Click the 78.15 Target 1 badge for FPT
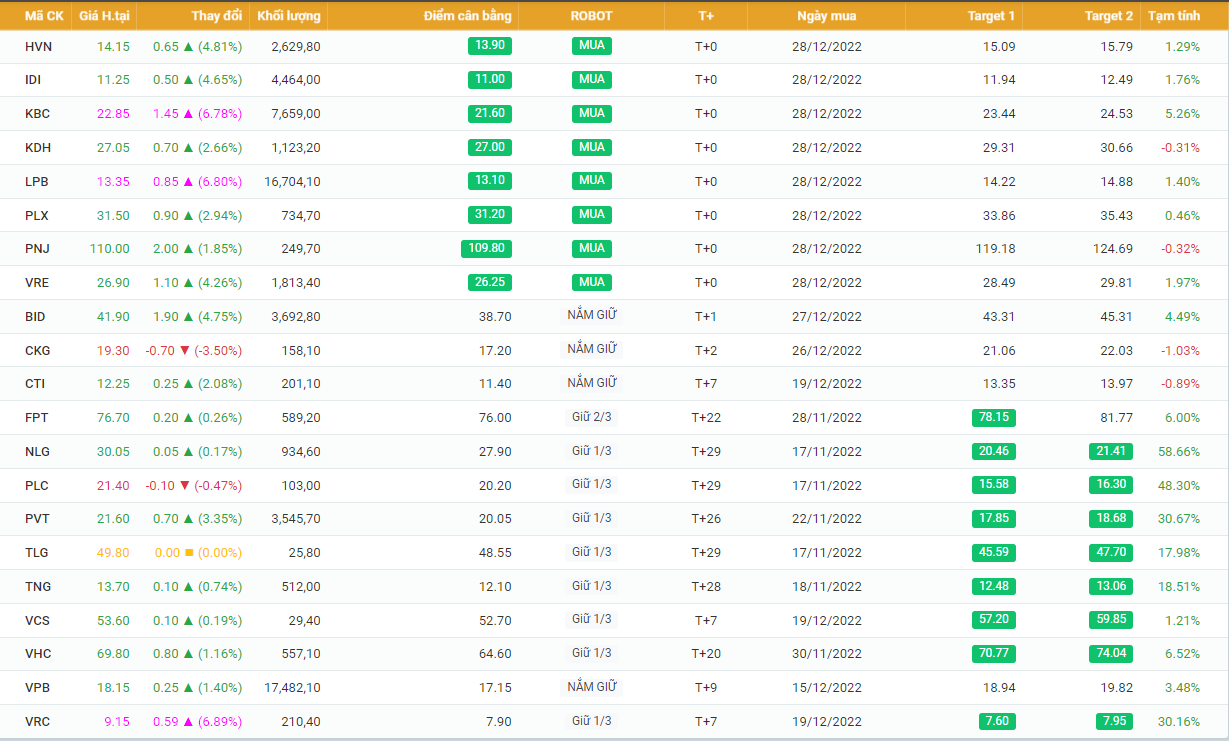 [x=993, y=417]
